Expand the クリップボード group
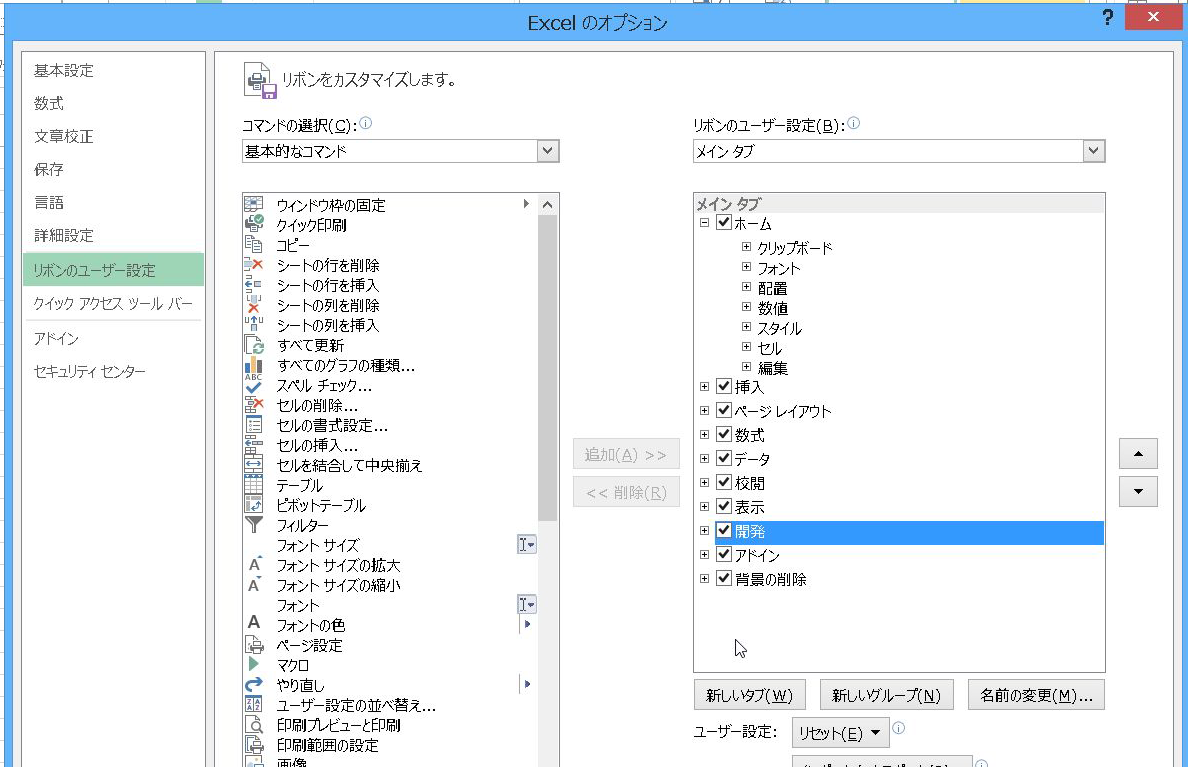Screen dimensions: 1188x767 click(x=746, y=247)
